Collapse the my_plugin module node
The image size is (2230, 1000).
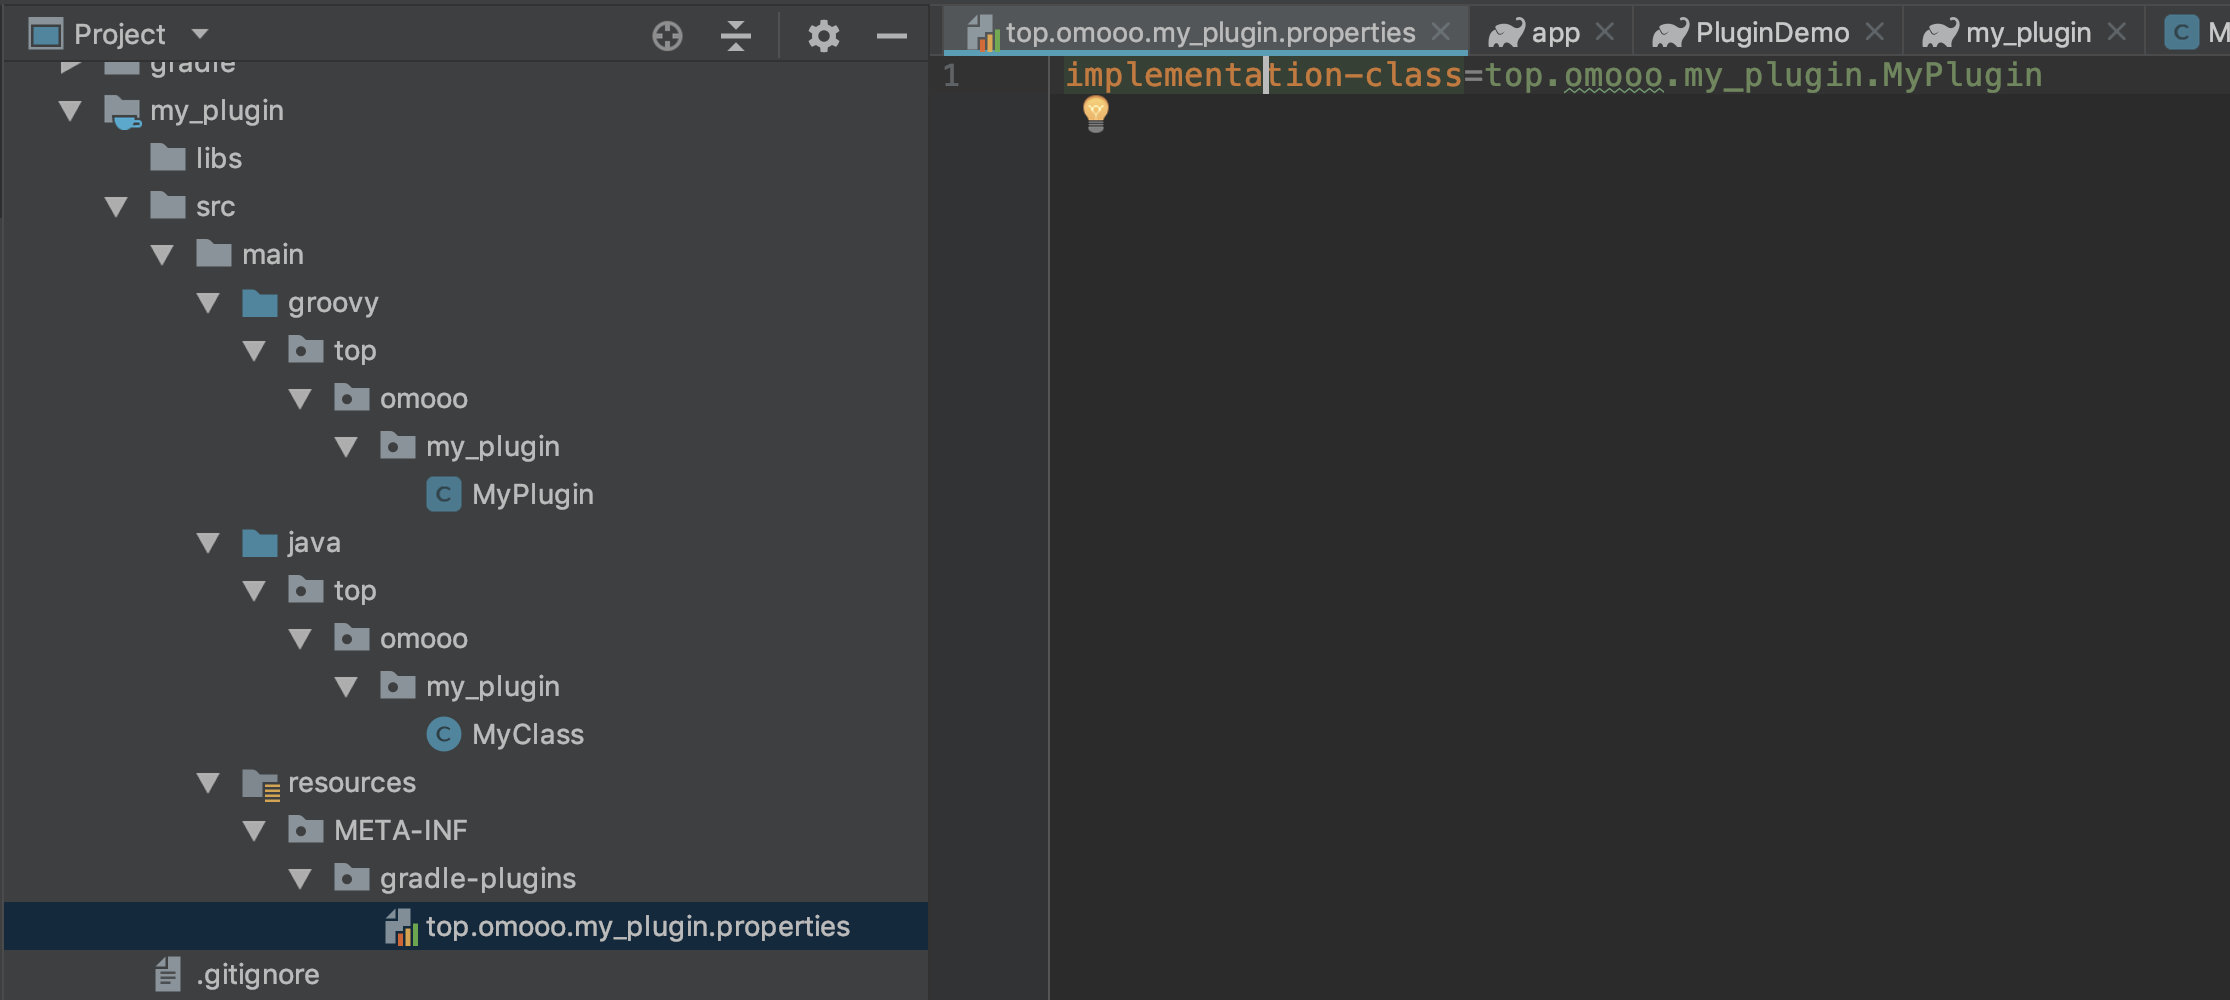click(70, 110)
